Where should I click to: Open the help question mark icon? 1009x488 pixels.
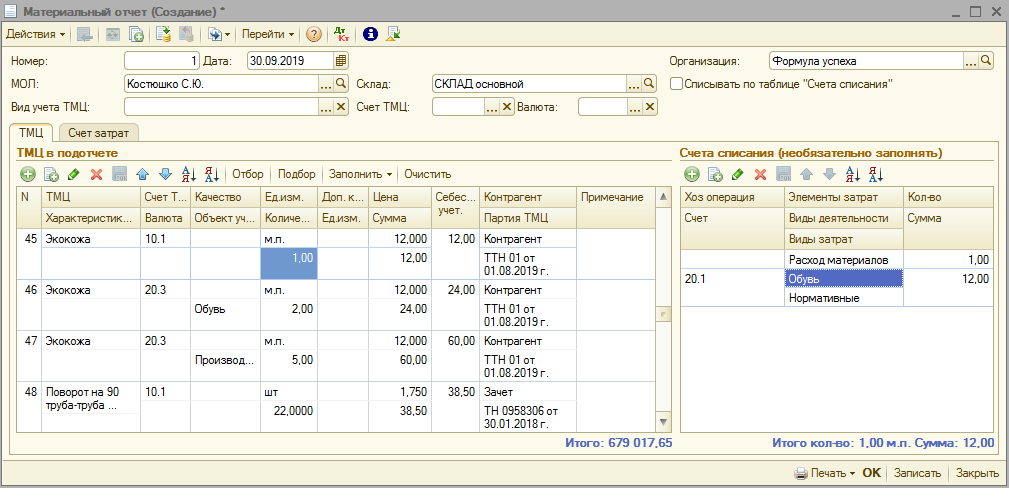[314, 34]
